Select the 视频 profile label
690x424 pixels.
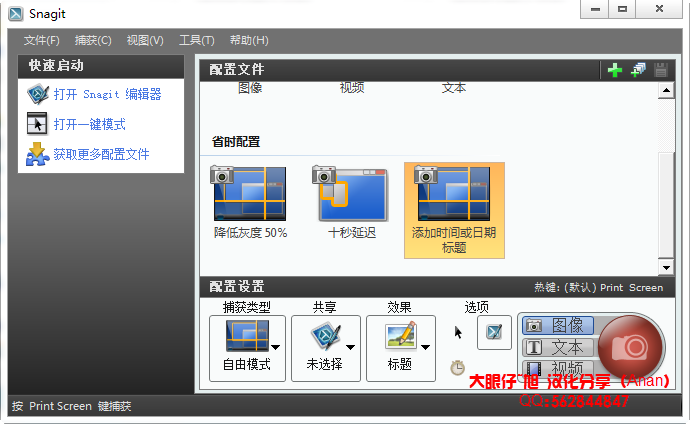tap(352, 88)
